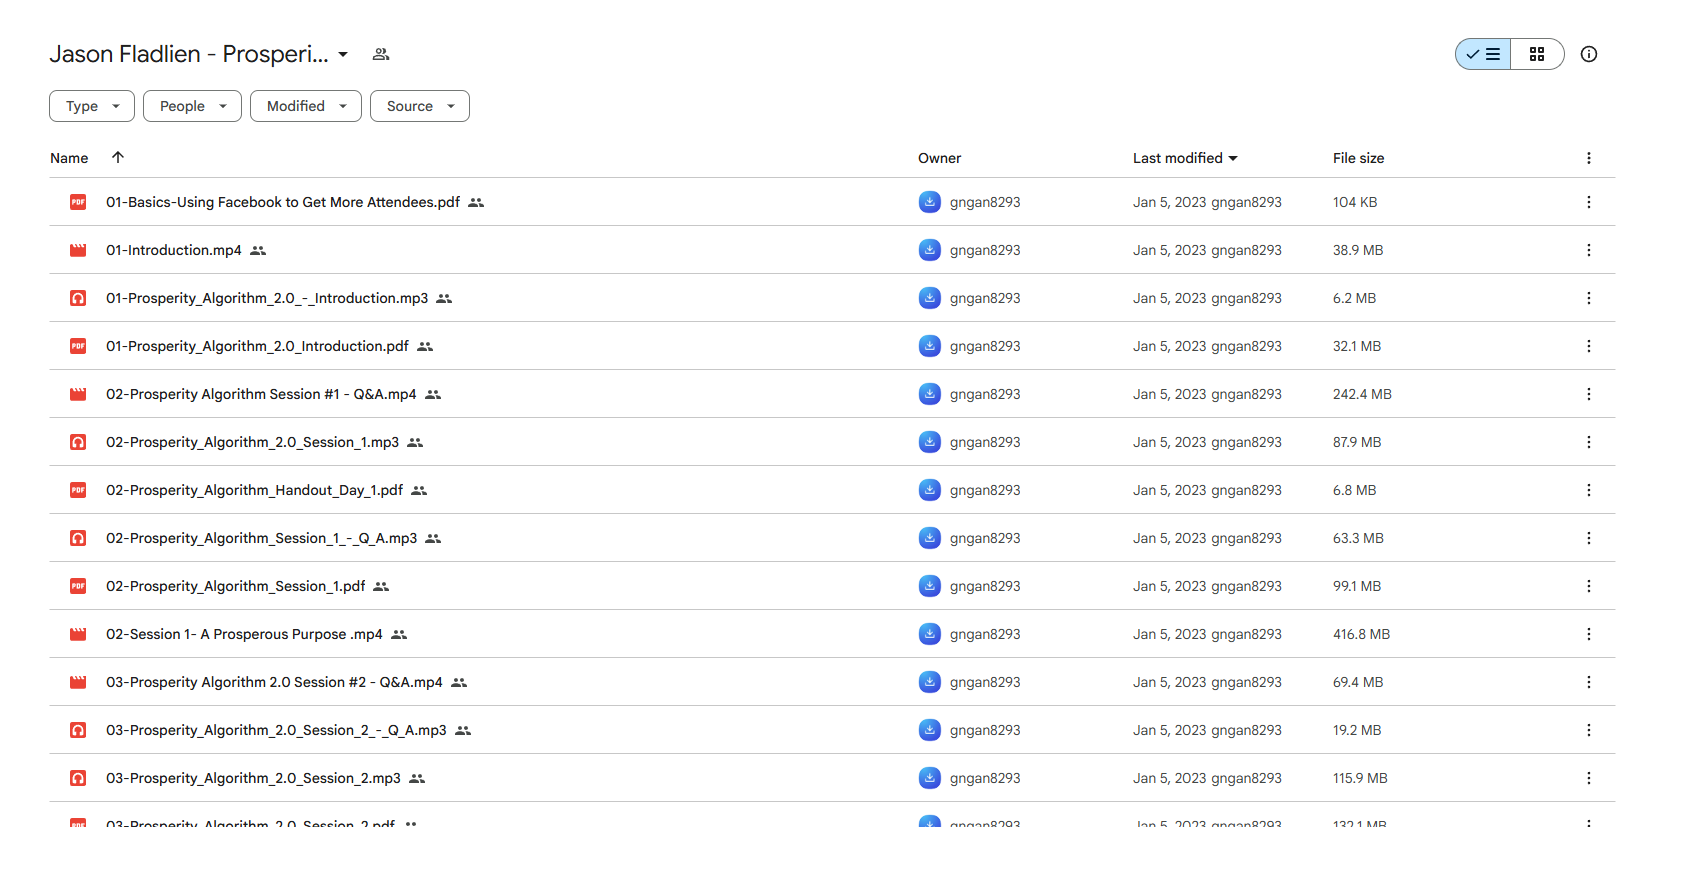This screenshot has height=882, width=1684.
Task: Open more actions for 01-Introduction.mp4
Action: (1588, 250)
